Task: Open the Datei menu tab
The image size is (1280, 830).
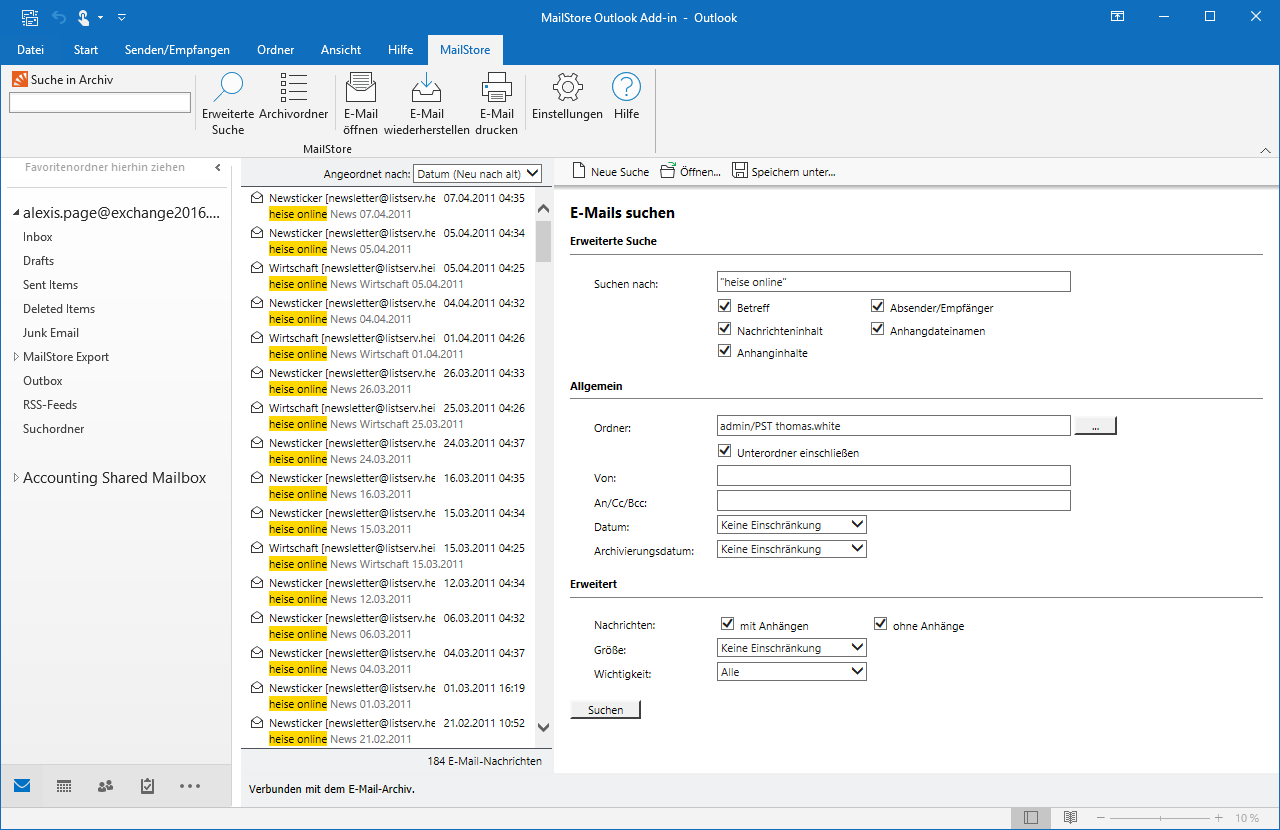Action: (30, 50)
